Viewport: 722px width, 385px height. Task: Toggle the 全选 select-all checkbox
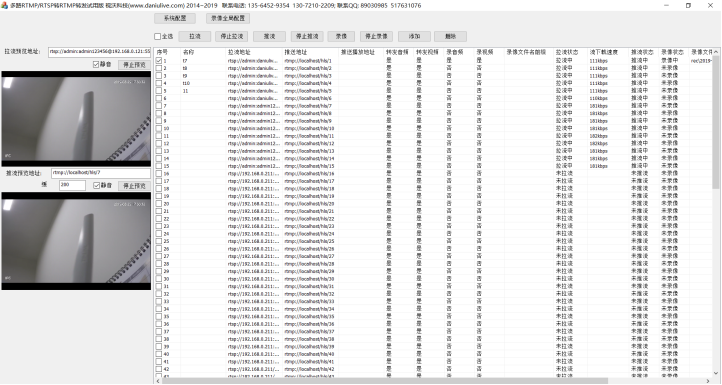(x=157, y=36)
